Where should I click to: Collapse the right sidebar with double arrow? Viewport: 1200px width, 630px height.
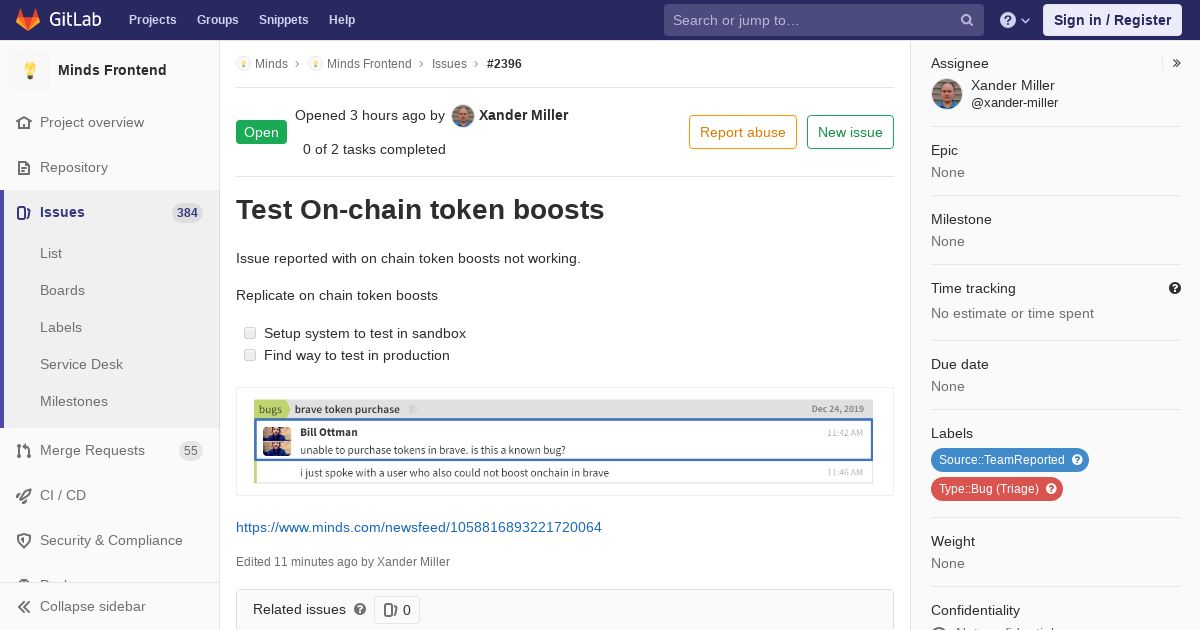point(1177,63)
